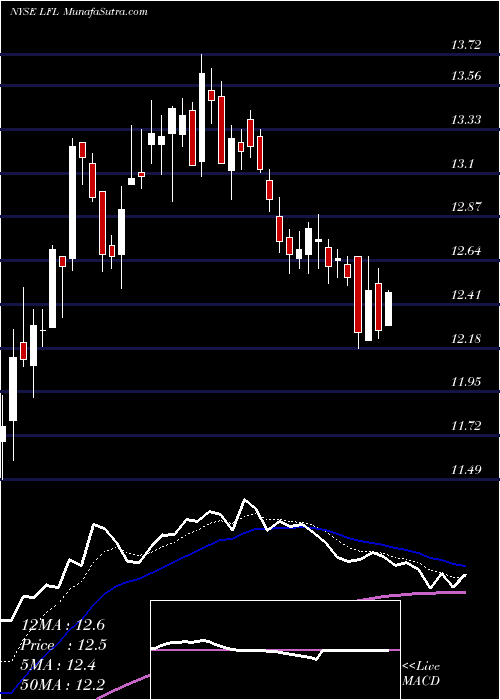Open the MACD inset chart box
The width and height of the screenshot is (500, 700).
click(275, 650)
